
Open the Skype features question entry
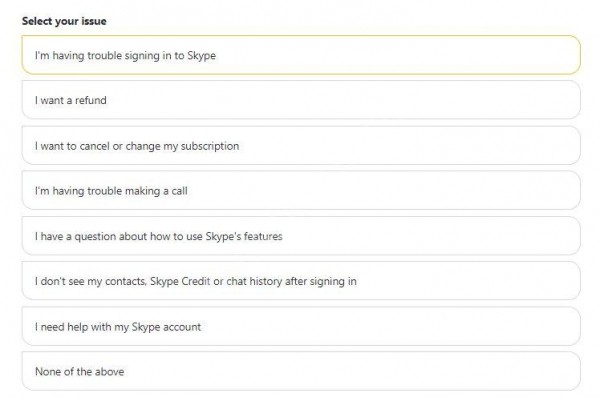pos(301,236)
